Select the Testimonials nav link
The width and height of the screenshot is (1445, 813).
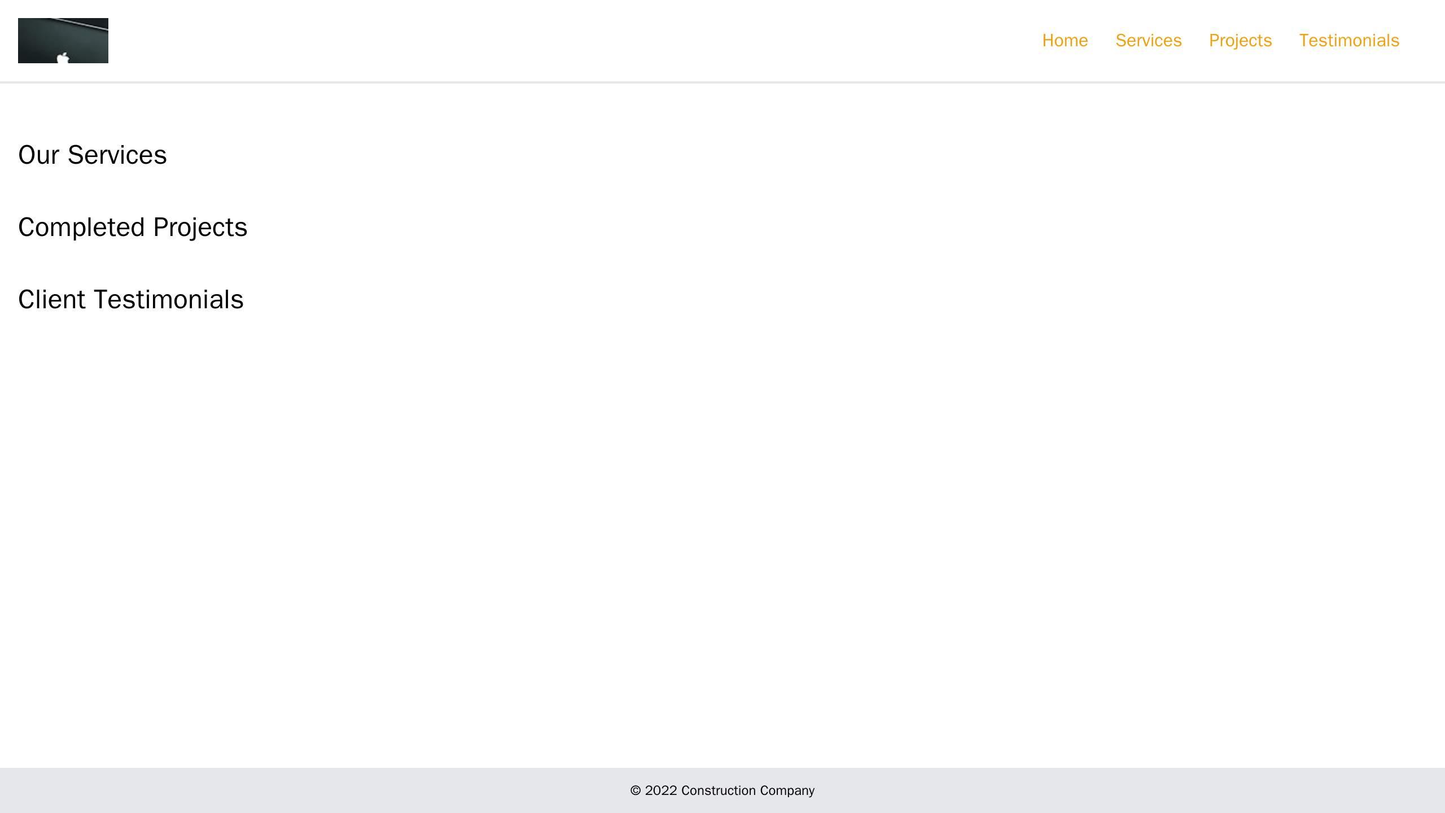[1348, 40]
